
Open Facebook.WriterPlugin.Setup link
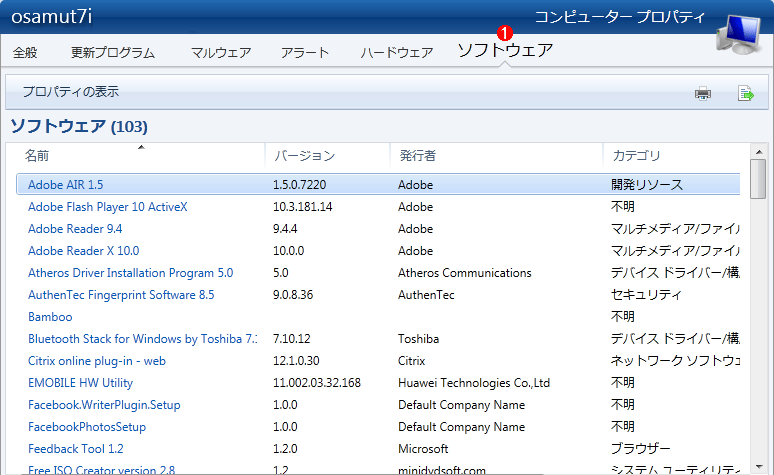[104, 405]
